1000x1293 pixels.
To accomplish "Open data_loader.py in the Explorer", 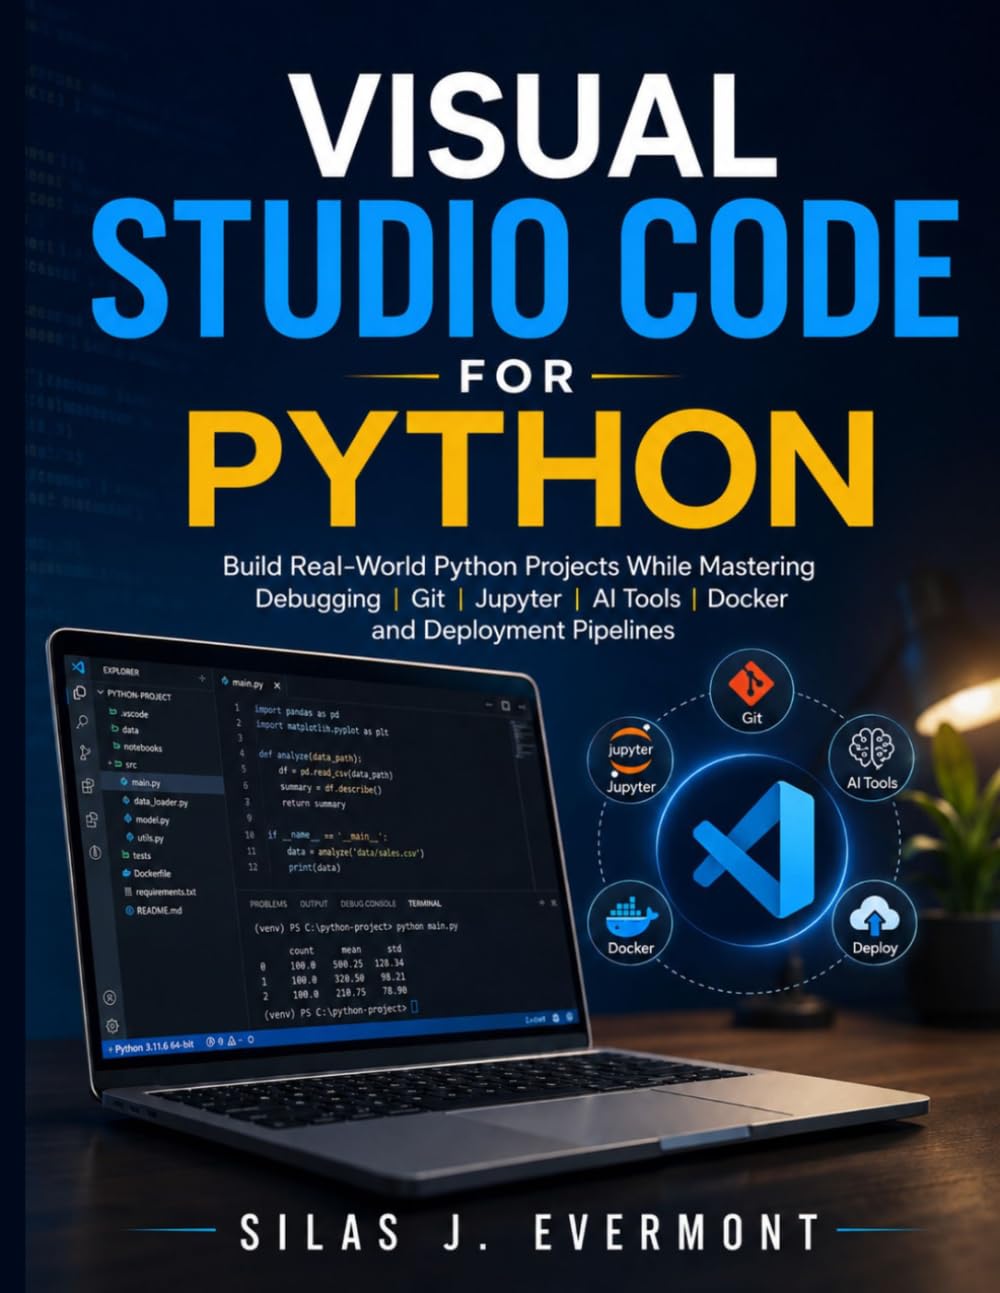I will (x=160, y=801).
